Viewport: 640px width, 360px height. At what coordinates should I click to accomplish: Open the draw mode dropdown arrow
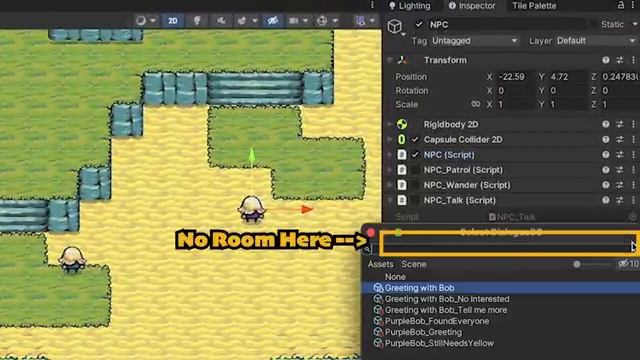(153, 20)
